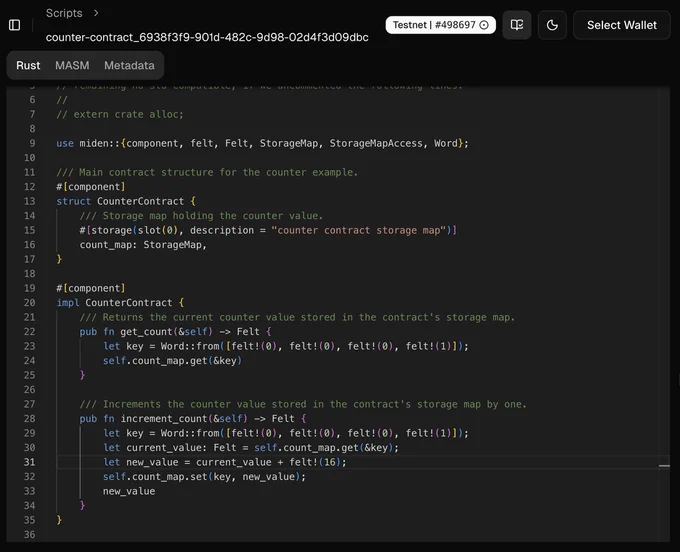
Task: Switch to the Metadata tab
Action: pyautogui.click(x=129, y=65)
